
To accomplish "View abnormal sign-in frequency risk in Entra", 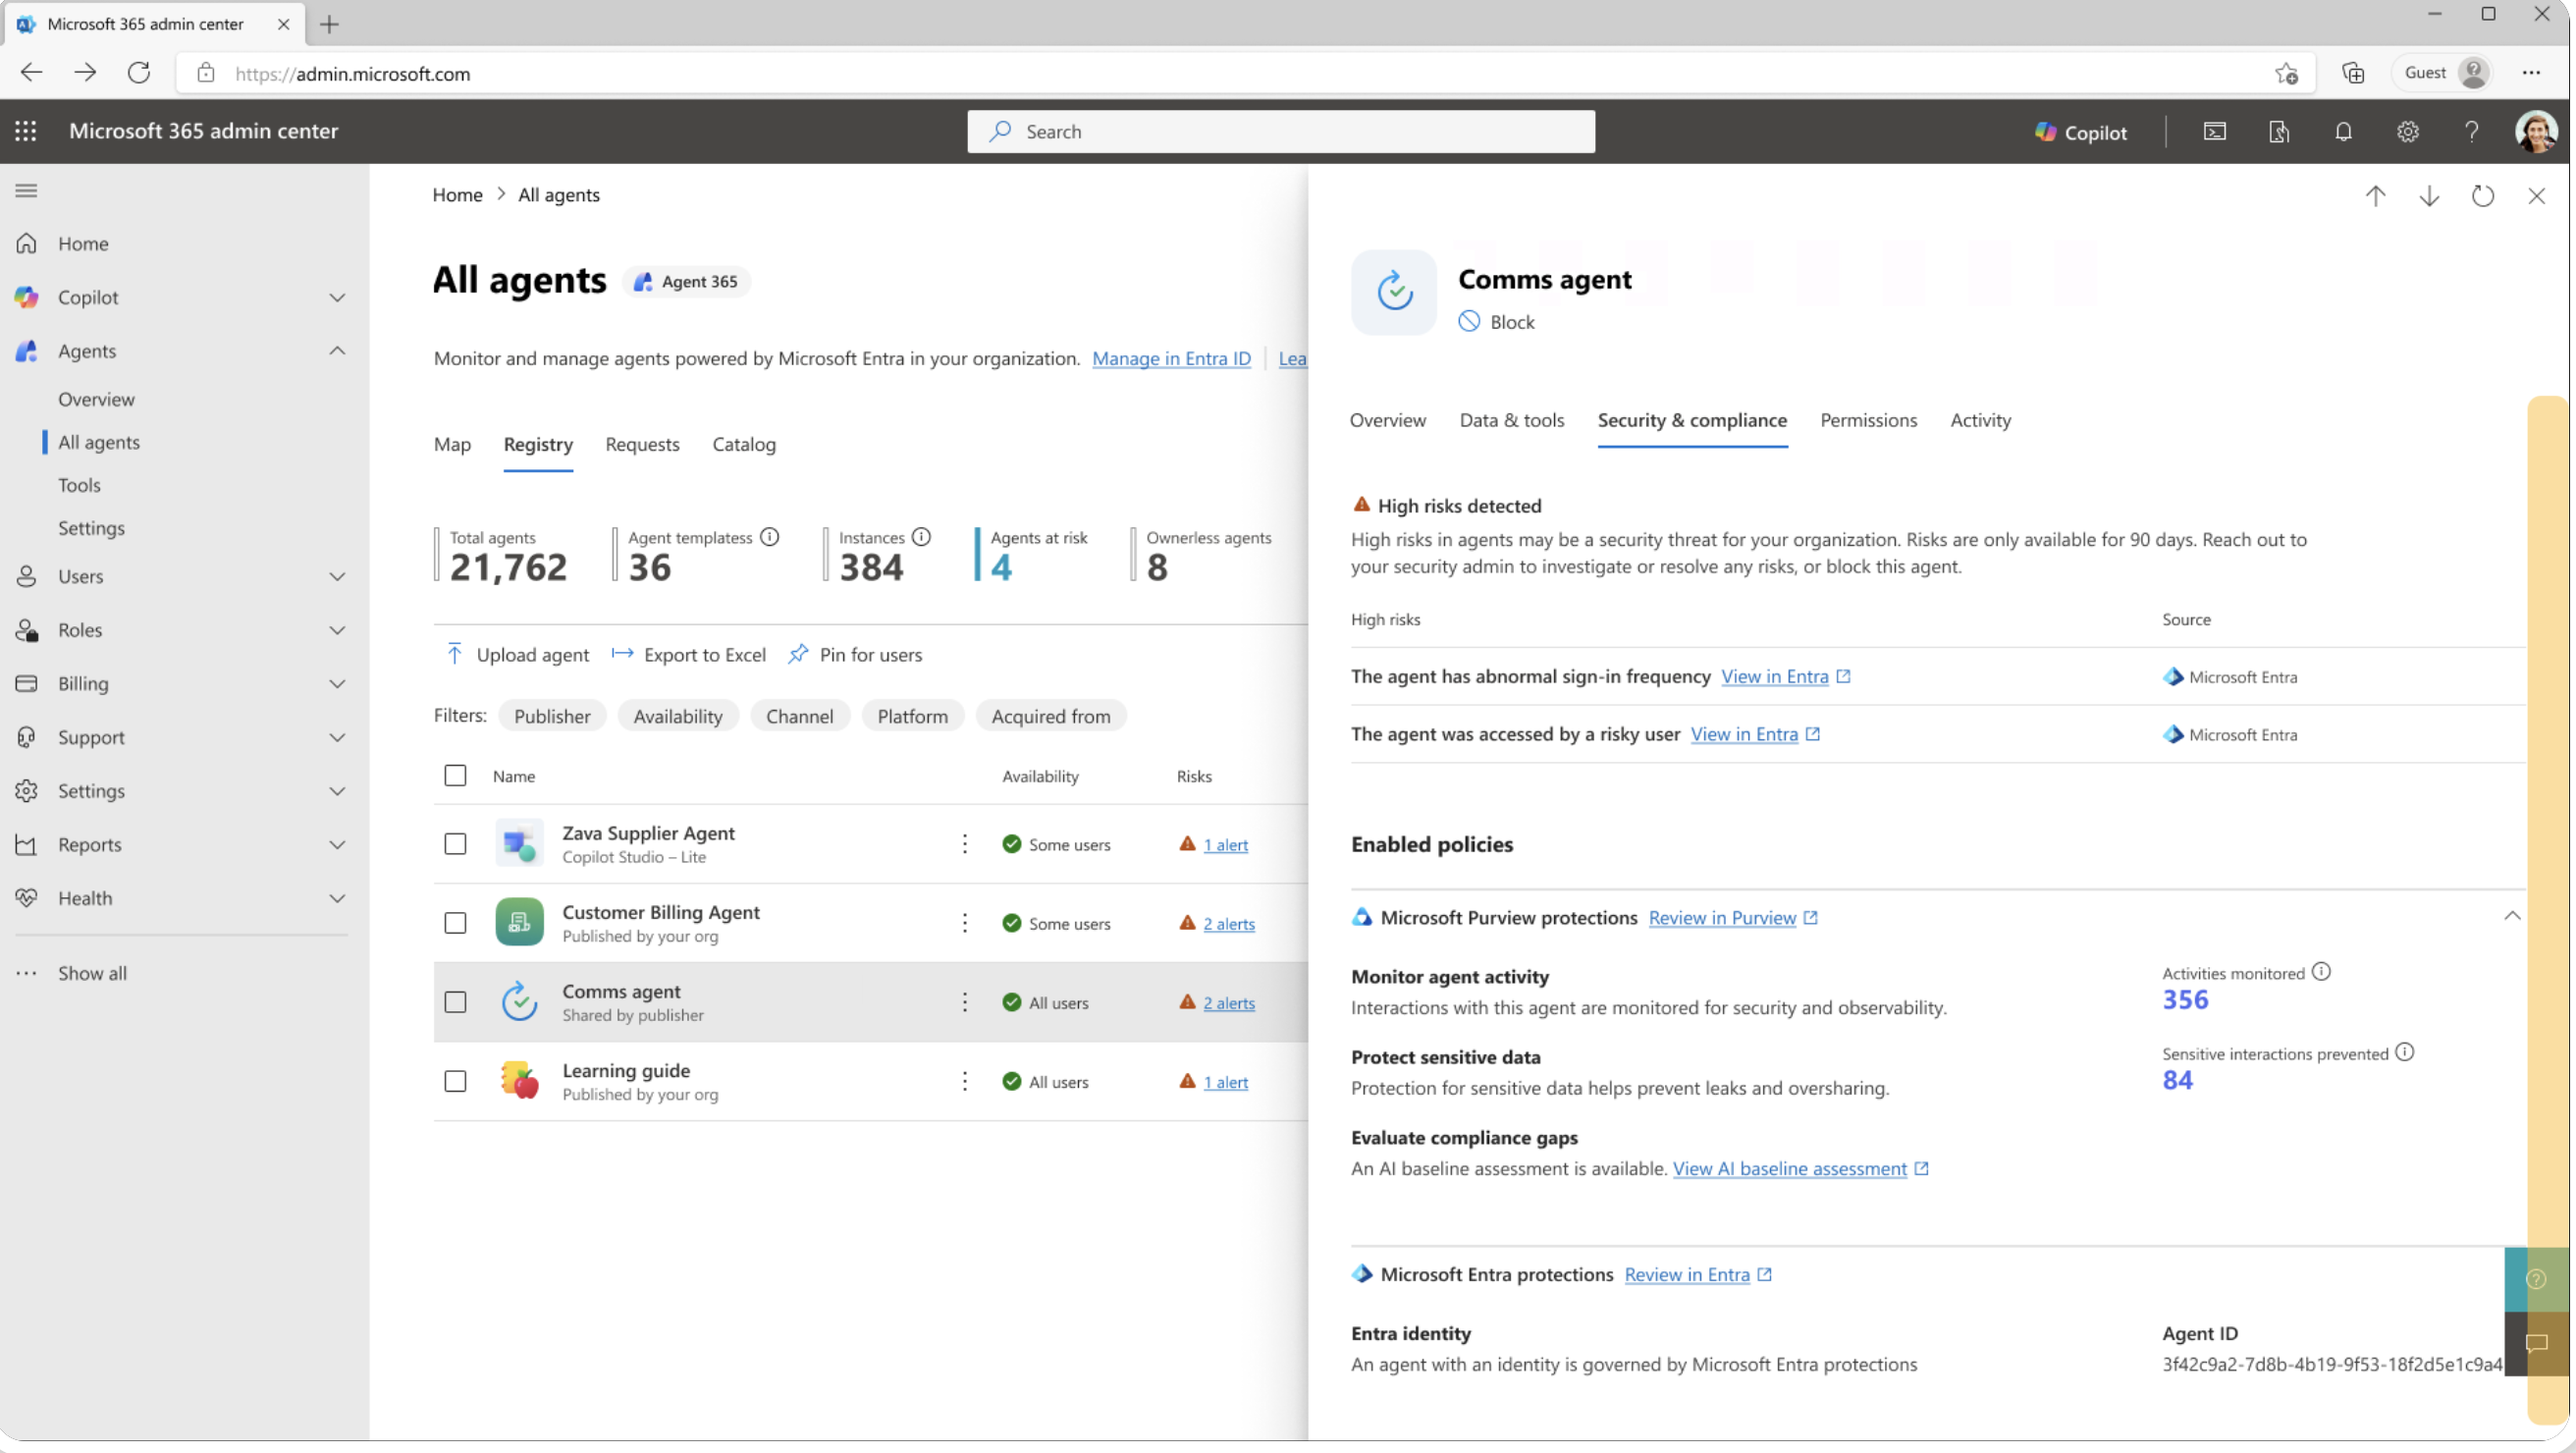I will coord(1785,677).
